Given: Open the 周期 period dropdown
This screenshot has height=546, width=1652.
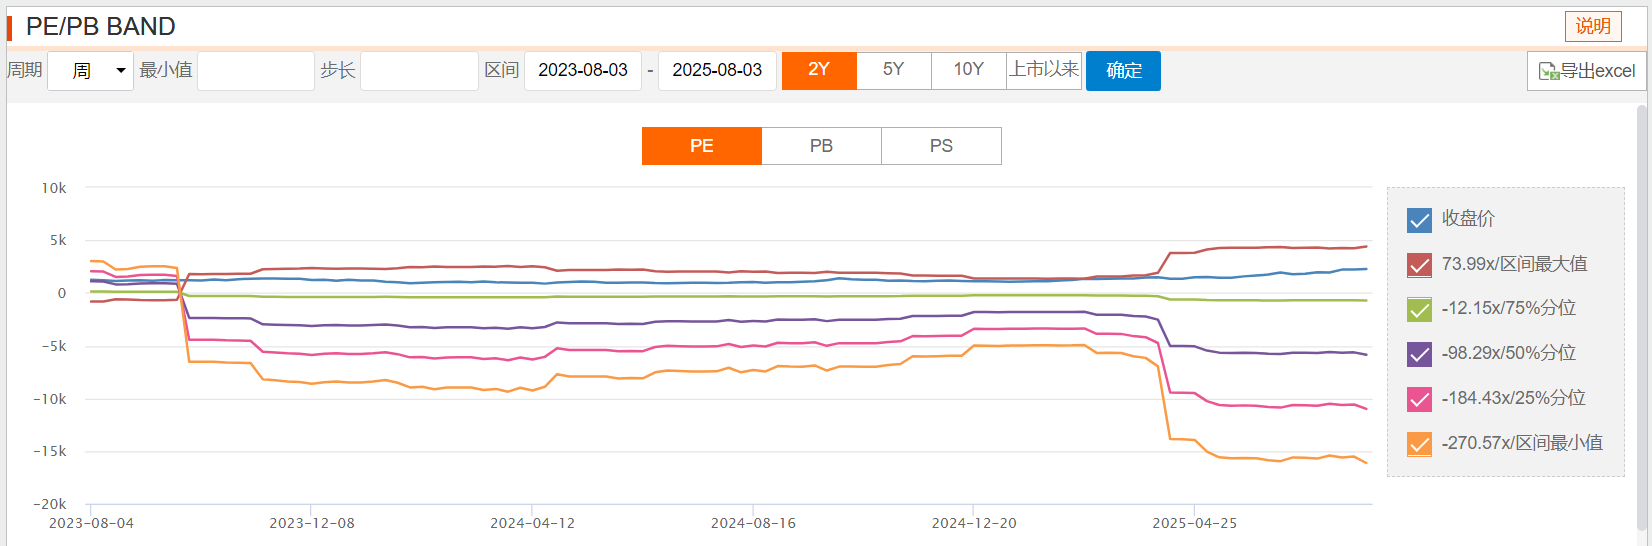Looking at the screenshot, I should pyautogui.click(x=90, y=71).
